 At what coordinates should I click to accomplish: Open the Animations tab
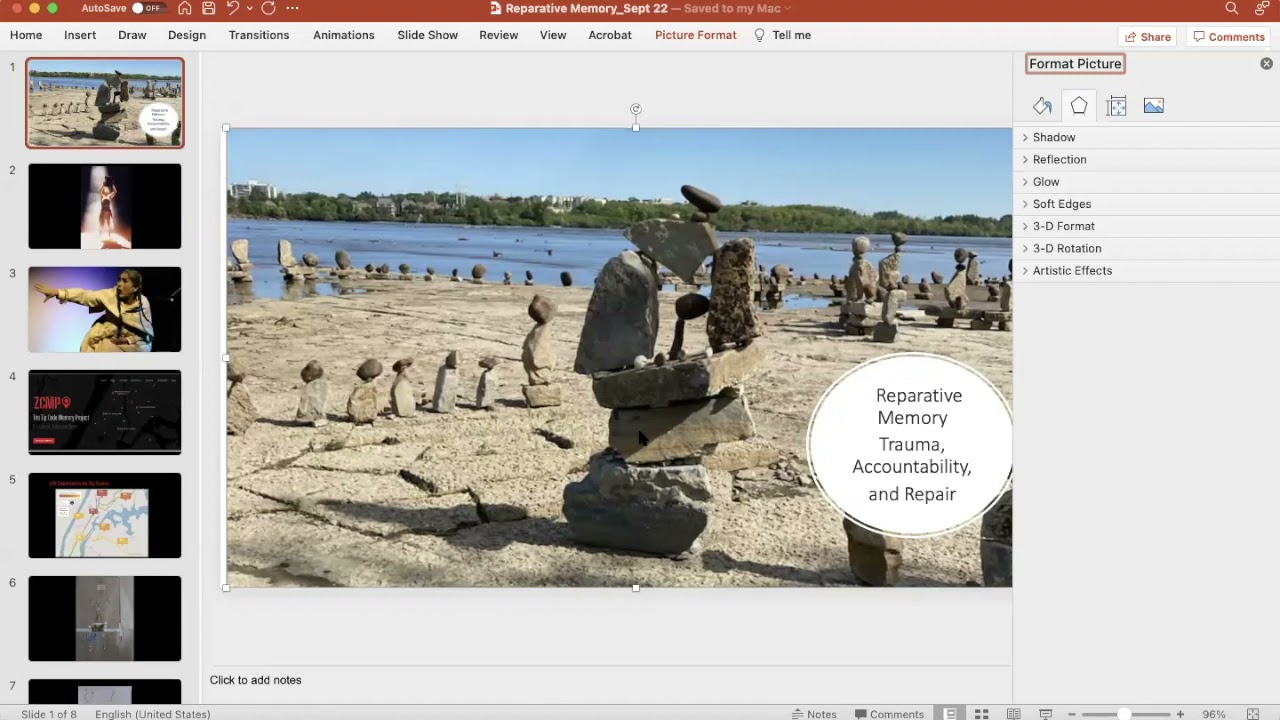pos(343,35)
